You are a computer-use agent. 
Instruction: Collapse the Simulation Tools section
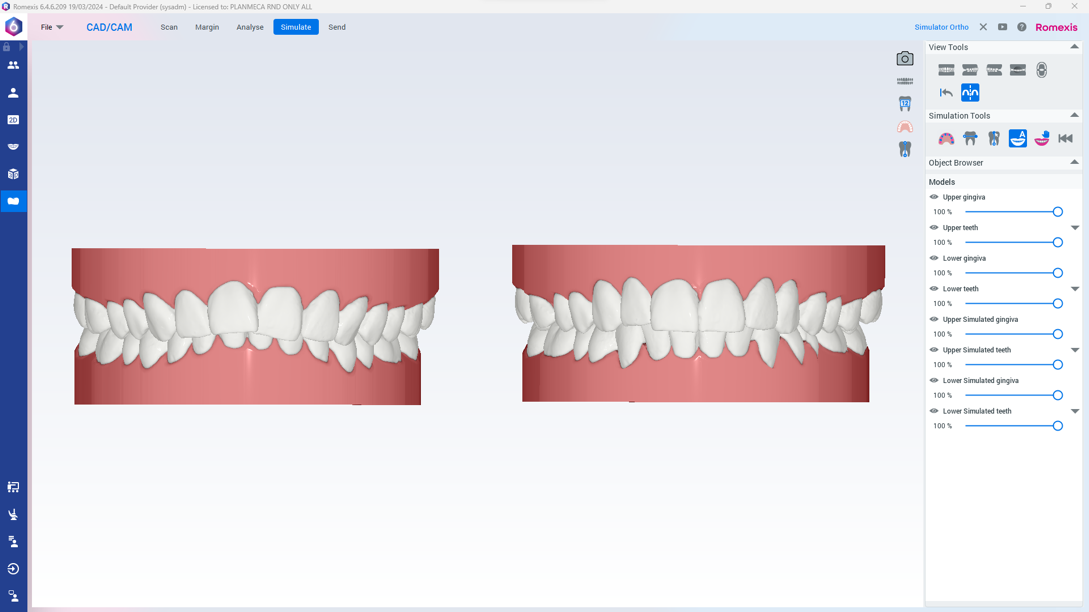[x=1074, y=115]
